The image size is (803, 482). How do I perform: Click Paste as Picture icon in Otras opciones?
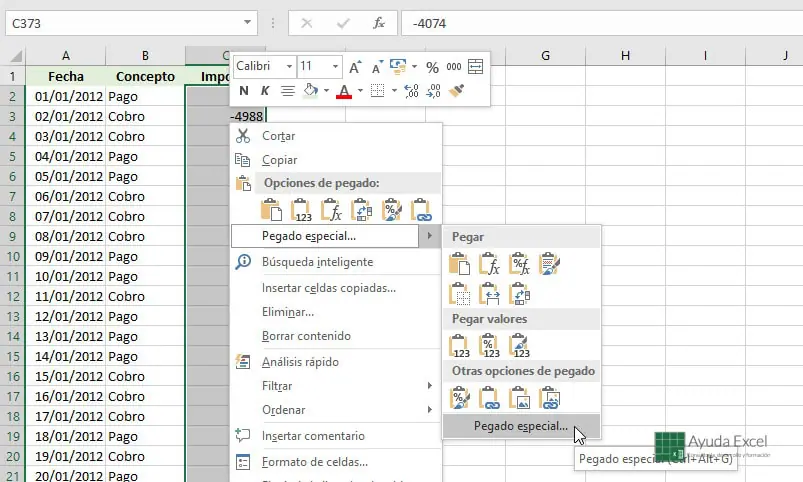click(x=519, y=398)
